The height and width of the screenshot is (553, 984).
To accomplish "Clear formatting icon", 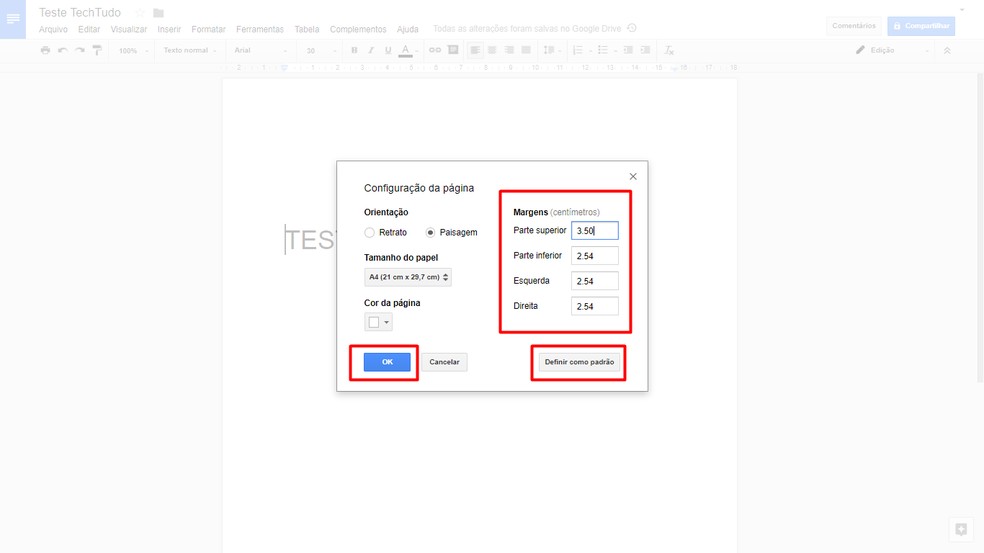I will (669, 50).
